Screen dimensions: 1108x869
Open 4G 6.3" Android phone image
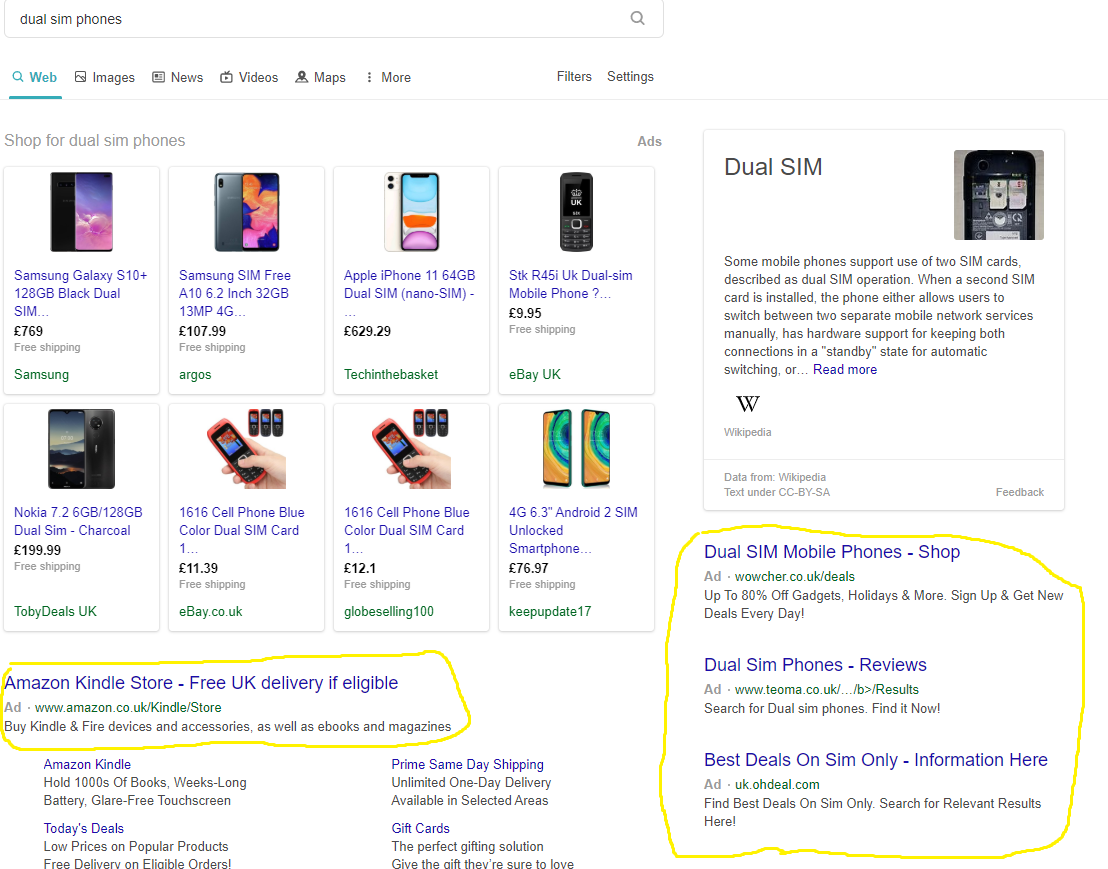pos(577,449)
